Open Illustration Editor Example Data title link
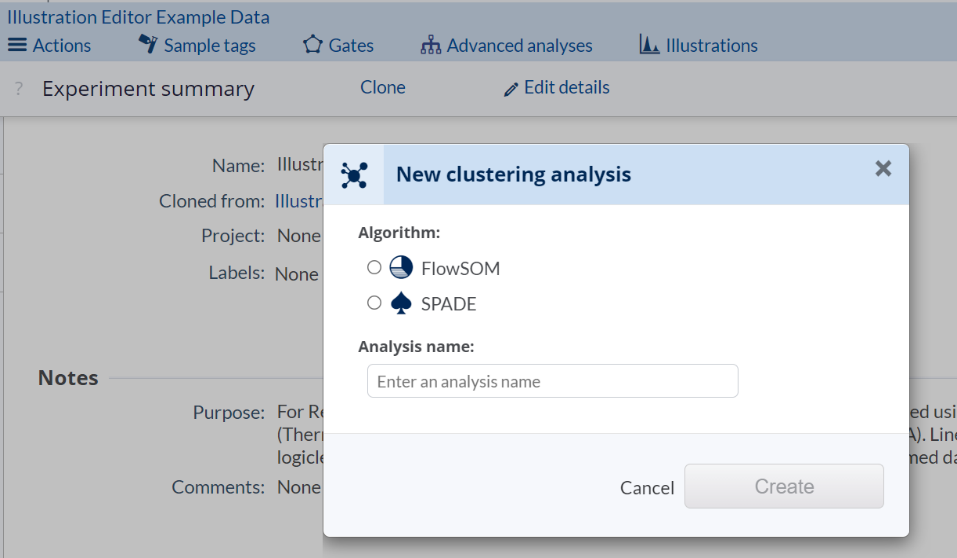Viewport: 957px width, 558px height. click(138, 17)
